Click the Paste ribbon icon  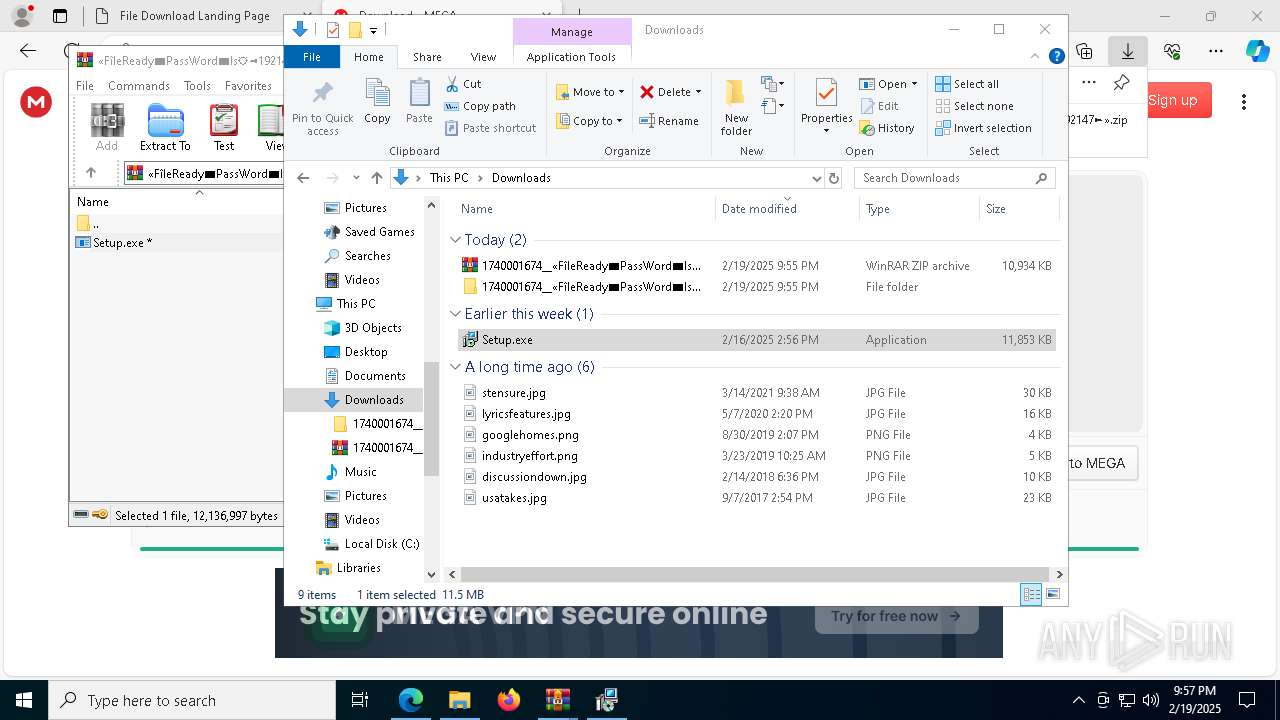(419, 101)
